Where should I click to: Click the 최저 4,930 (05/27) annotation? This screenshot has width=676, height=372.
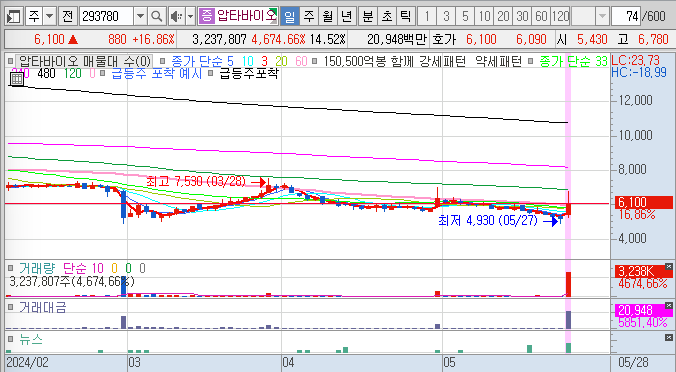[488, 221]
